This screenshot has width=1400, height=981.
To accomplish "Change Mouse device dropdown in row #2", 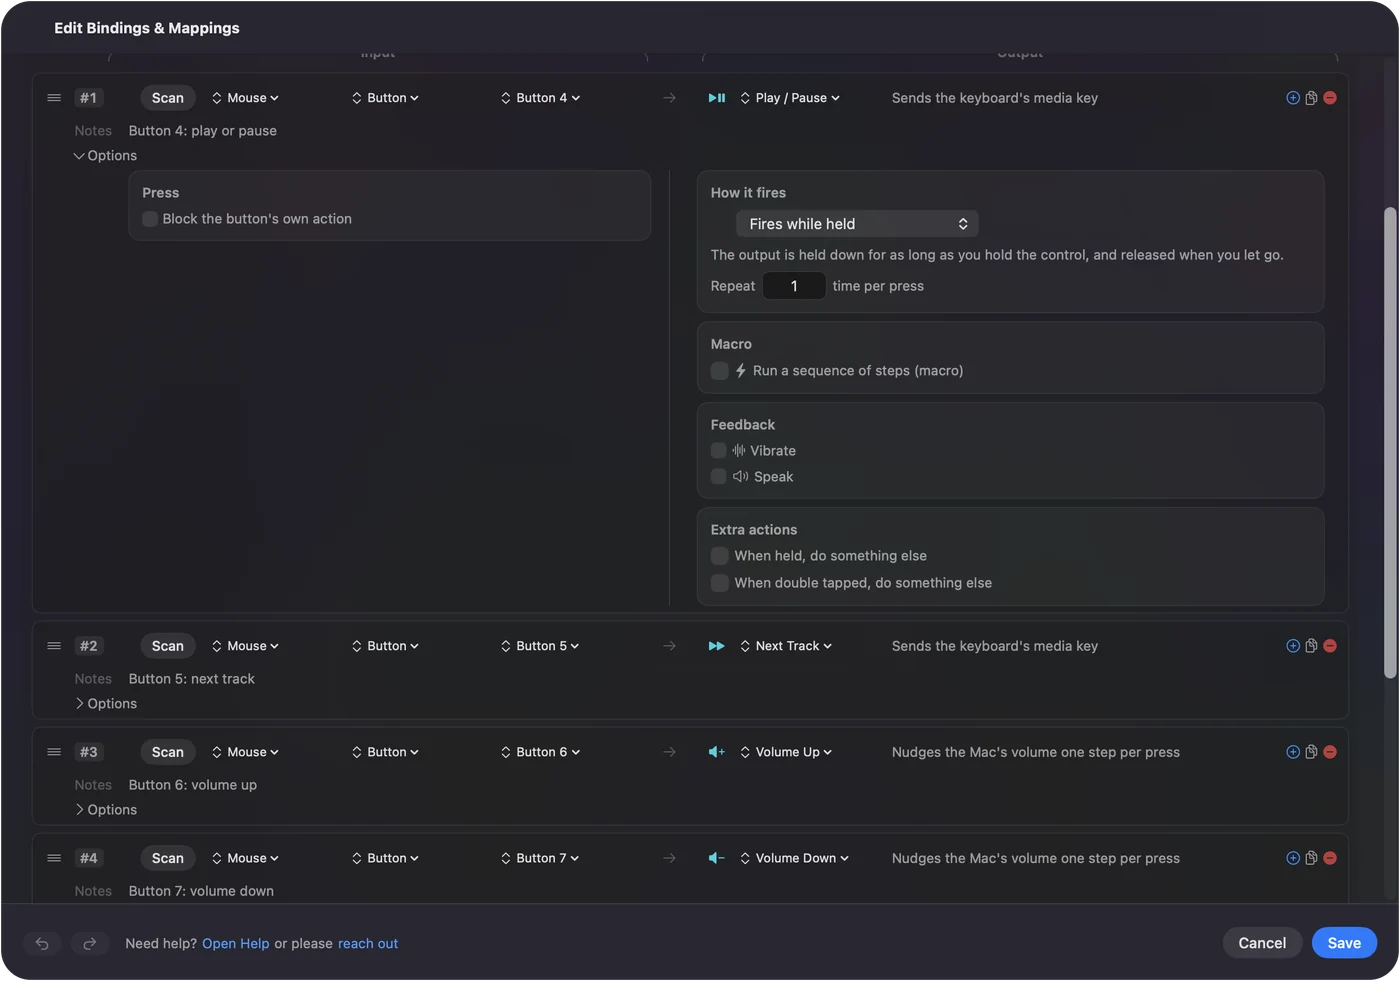I will tap(245, 646).
